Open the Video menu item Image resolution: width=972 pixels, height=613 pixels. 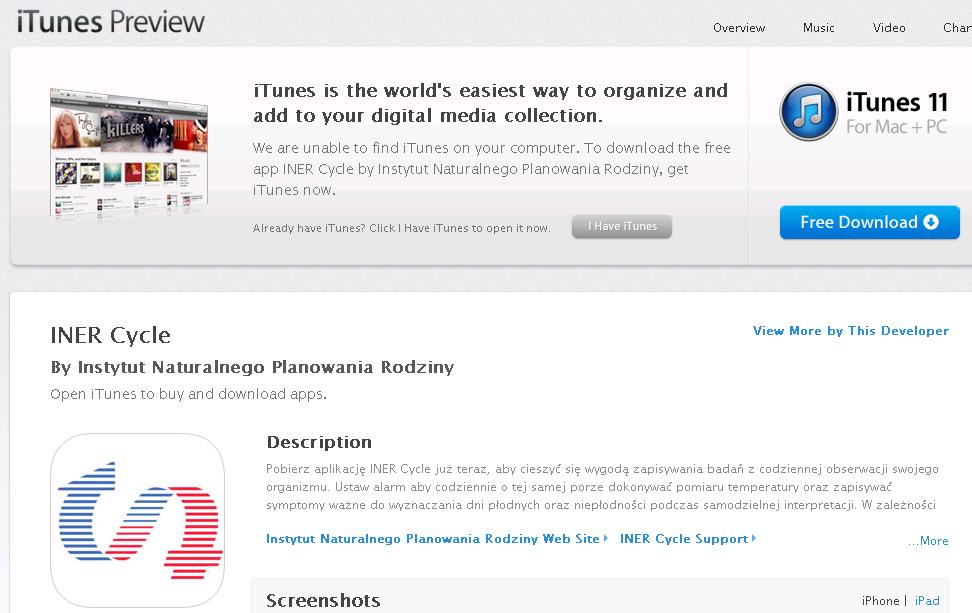point(889,28)
